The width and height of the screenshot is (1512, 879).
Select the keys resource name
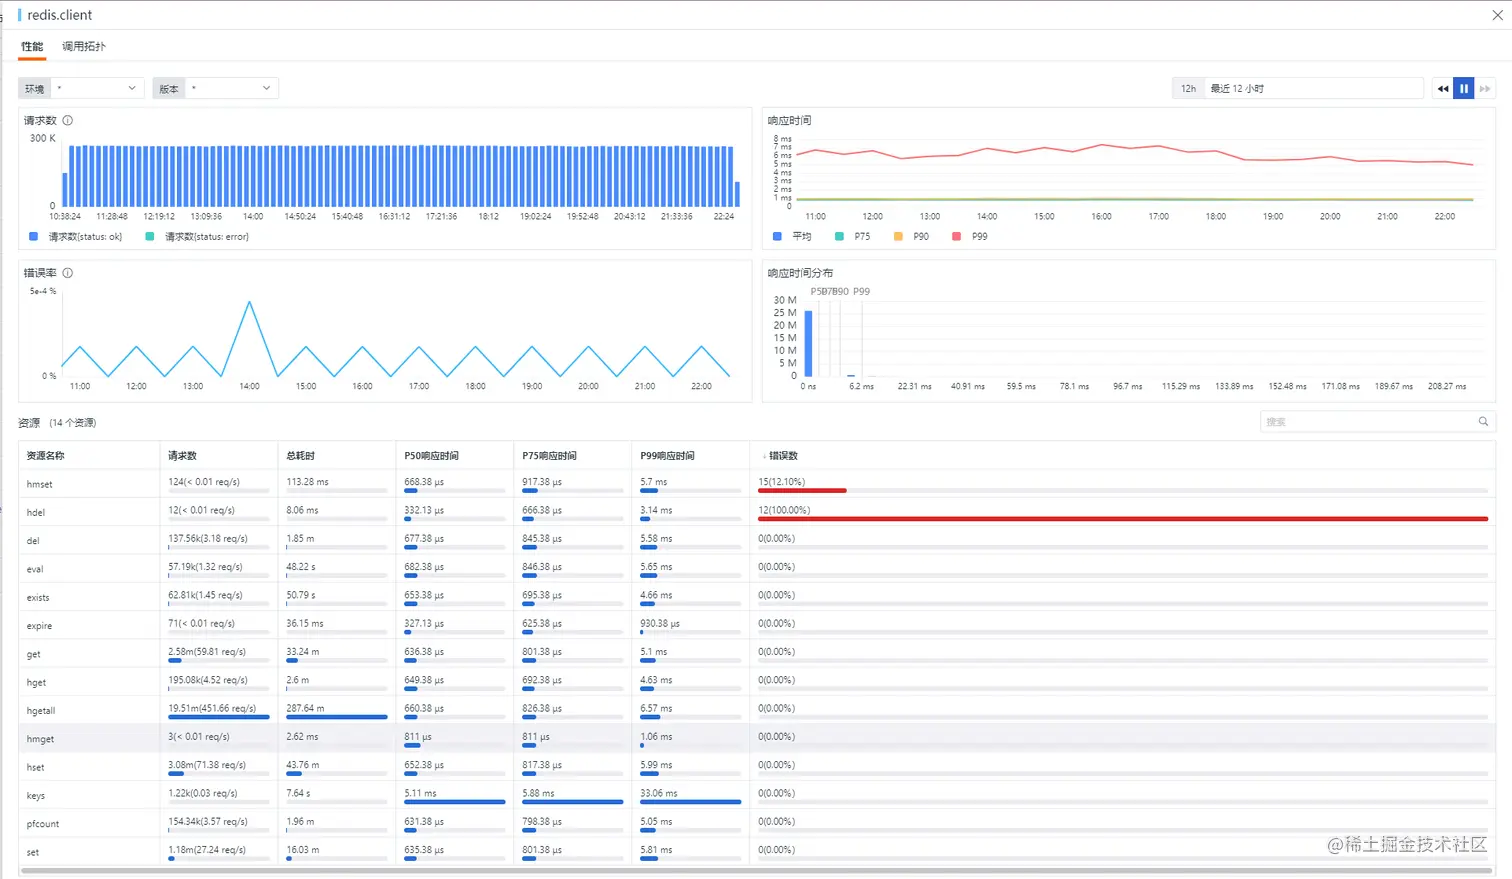click(35, 796)
